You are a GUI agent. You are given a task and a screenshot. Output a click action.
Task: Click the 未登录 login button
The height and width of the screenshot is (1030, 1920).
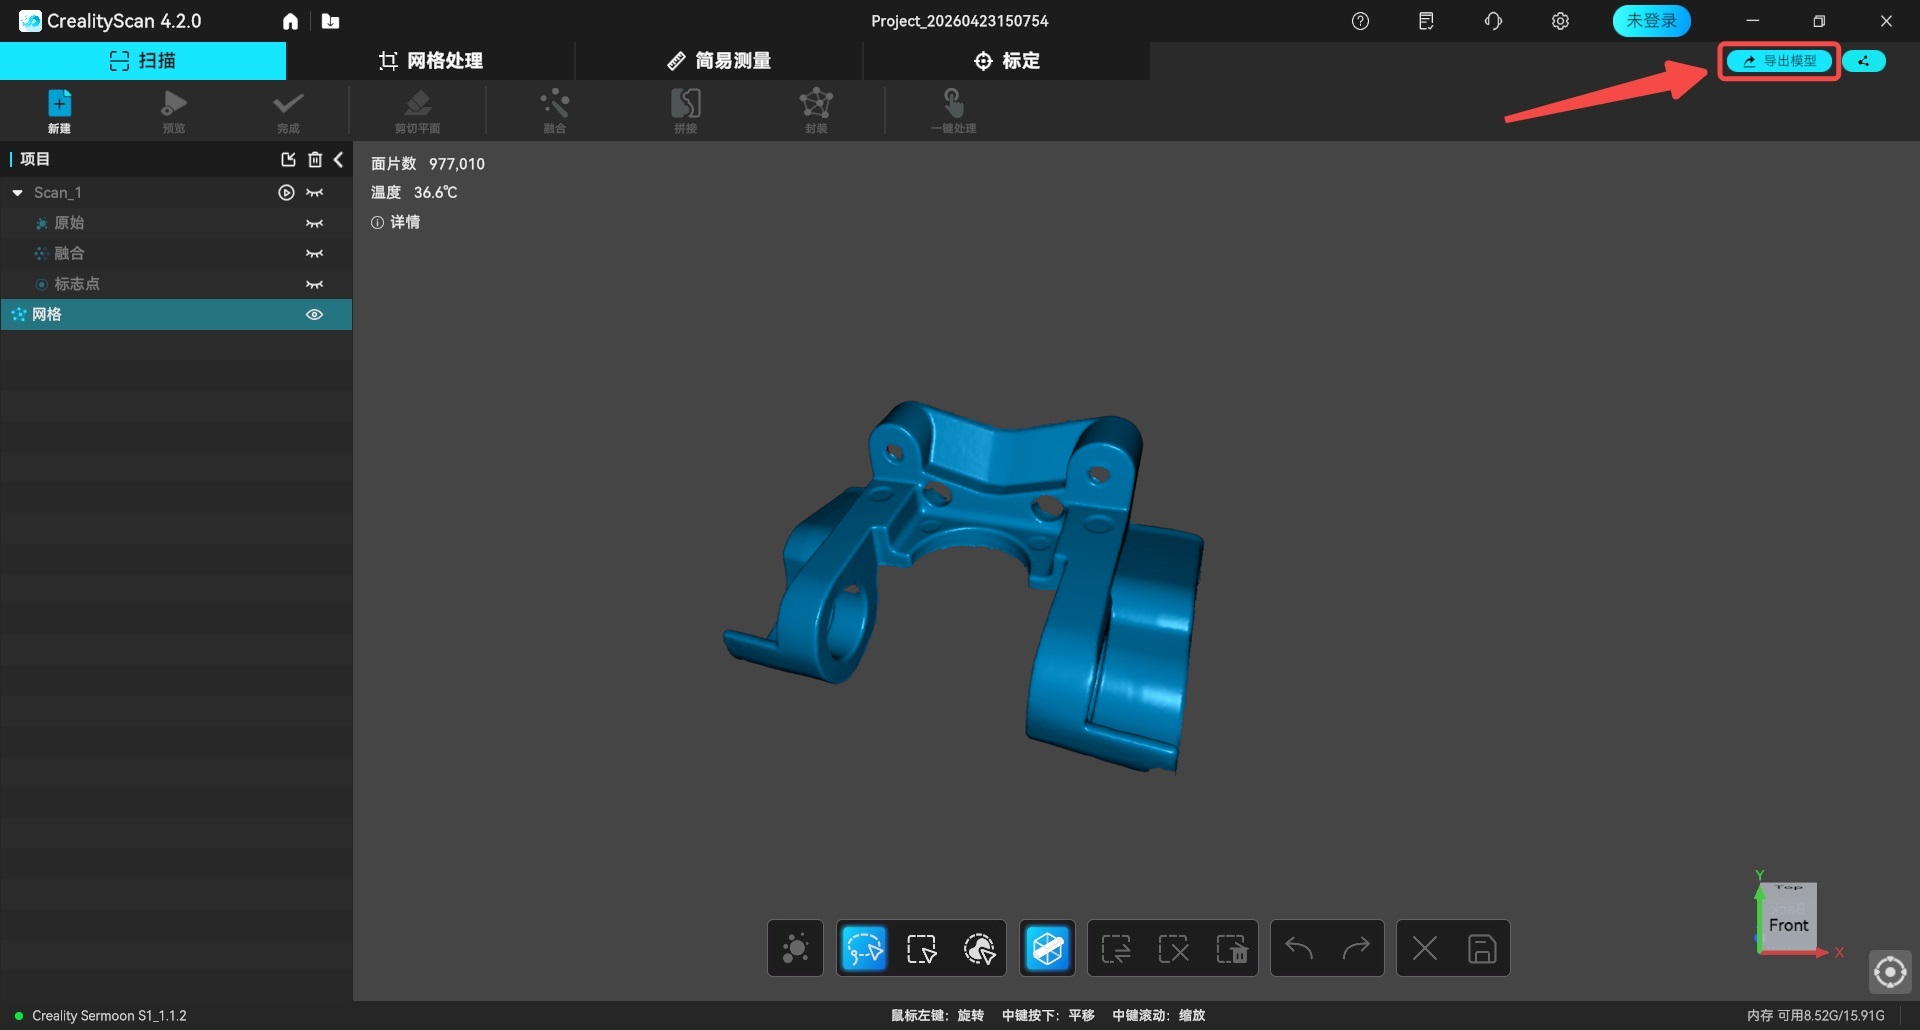[x=1650, y=20]
